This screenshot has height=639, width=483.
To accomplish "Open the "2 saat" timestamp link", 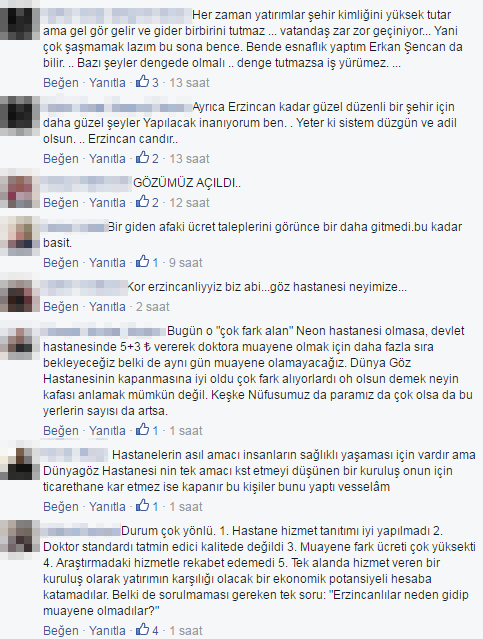I will [152, 306].
